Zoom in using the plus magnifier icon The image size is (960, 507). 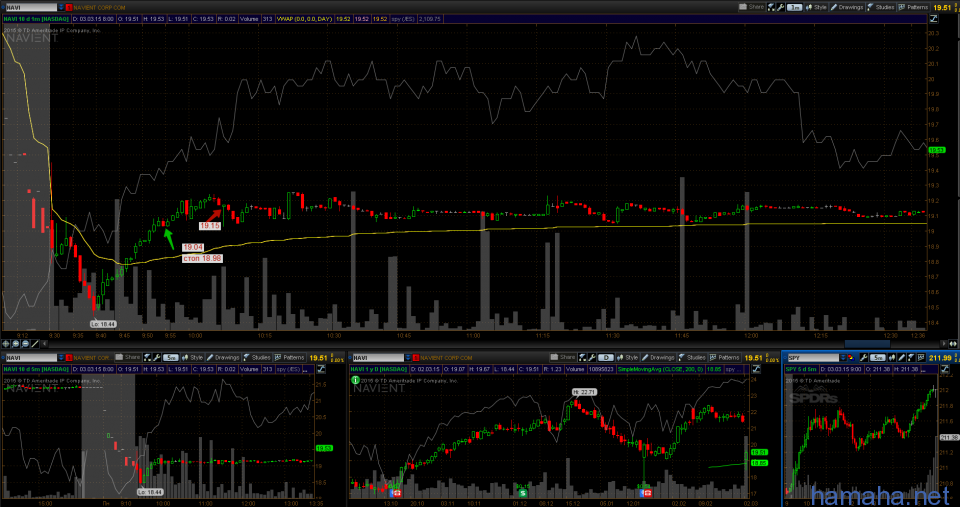coord(16,344)
